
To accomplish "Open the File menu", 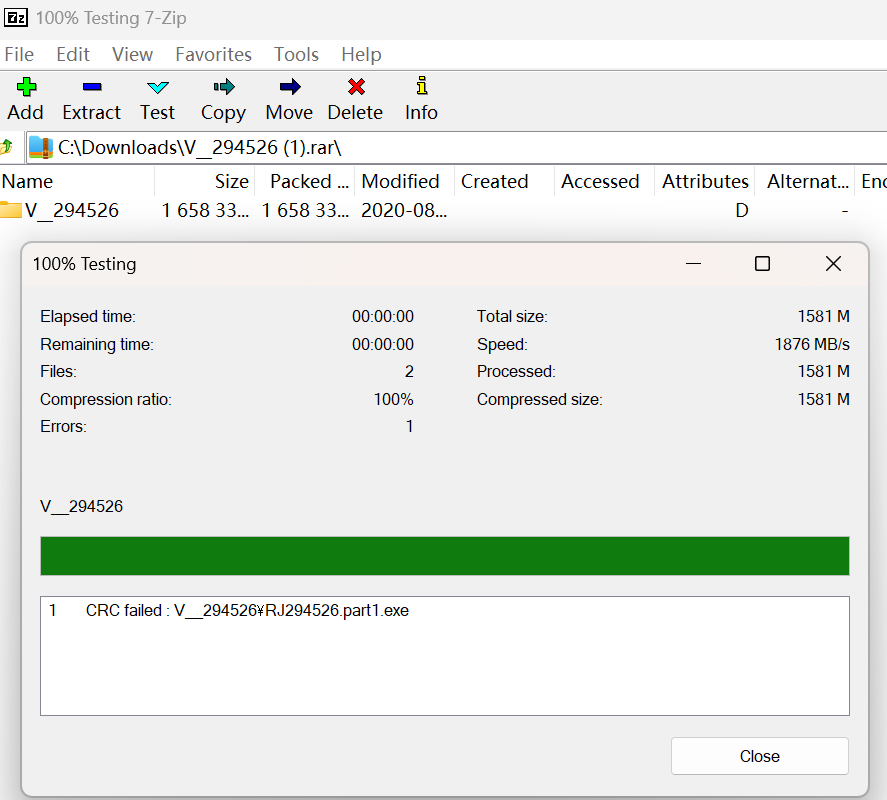I will click(x=19, y=54).
